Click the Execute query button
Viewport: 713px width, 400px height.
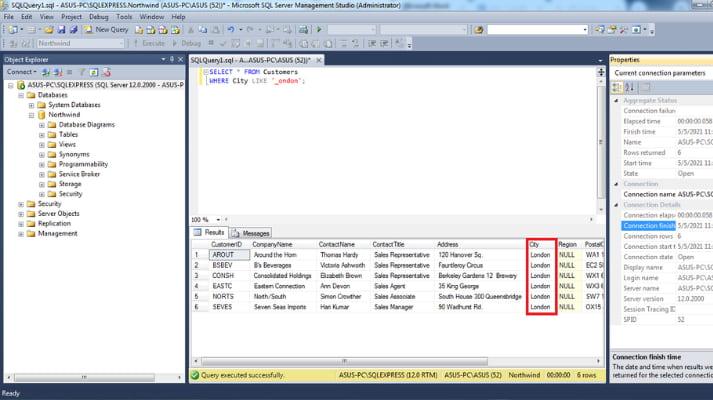pos(151,44)
